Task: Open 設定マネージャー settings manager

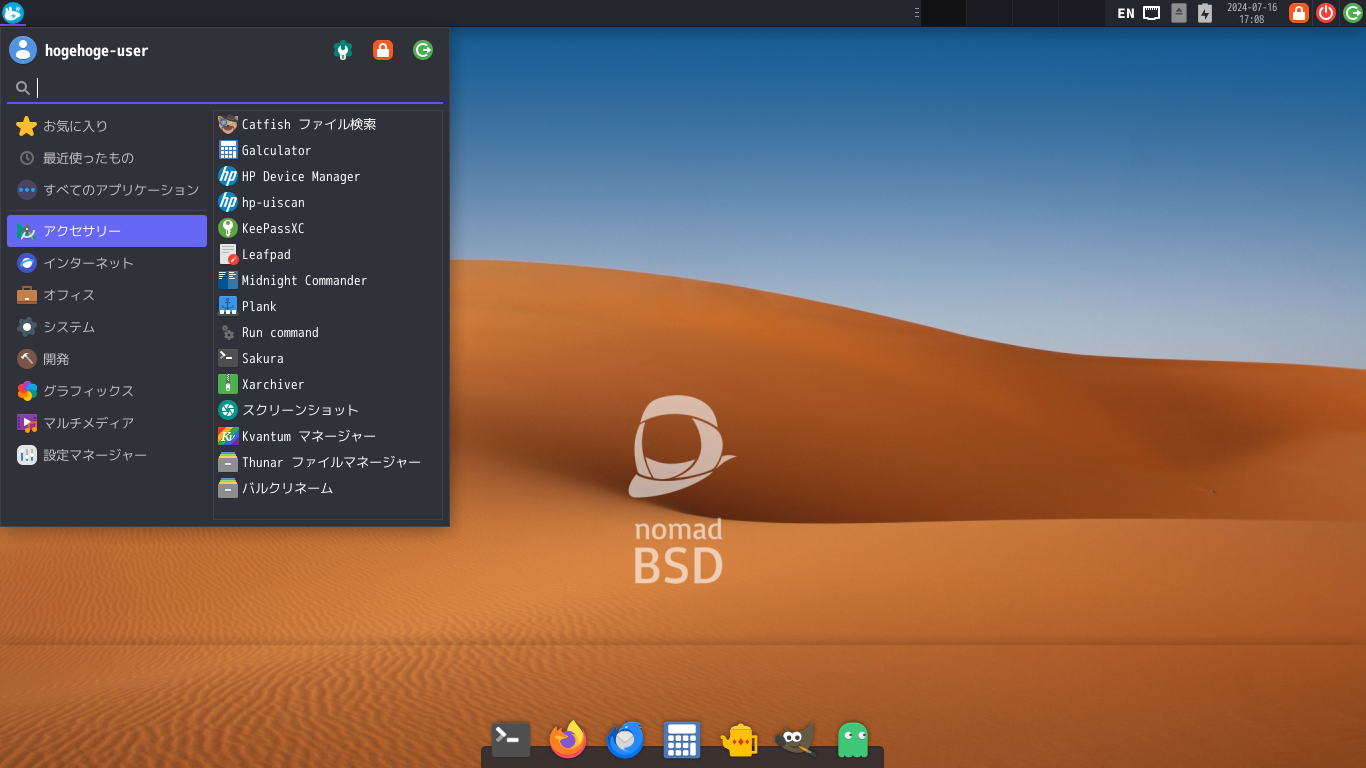Action: [x=107, y=455]
